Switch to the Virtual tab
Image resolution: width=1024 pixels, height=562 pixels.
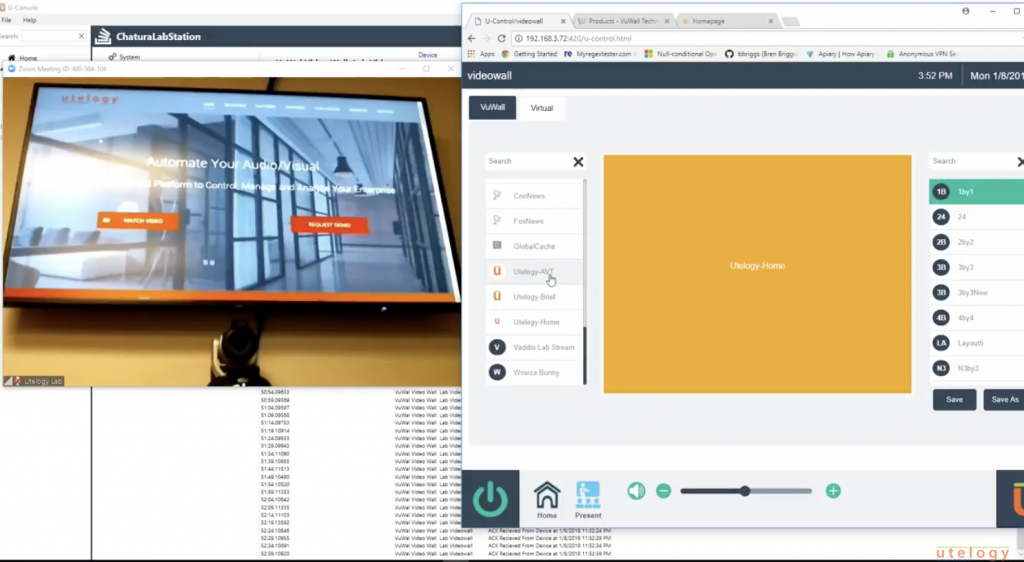pos(541,107)
